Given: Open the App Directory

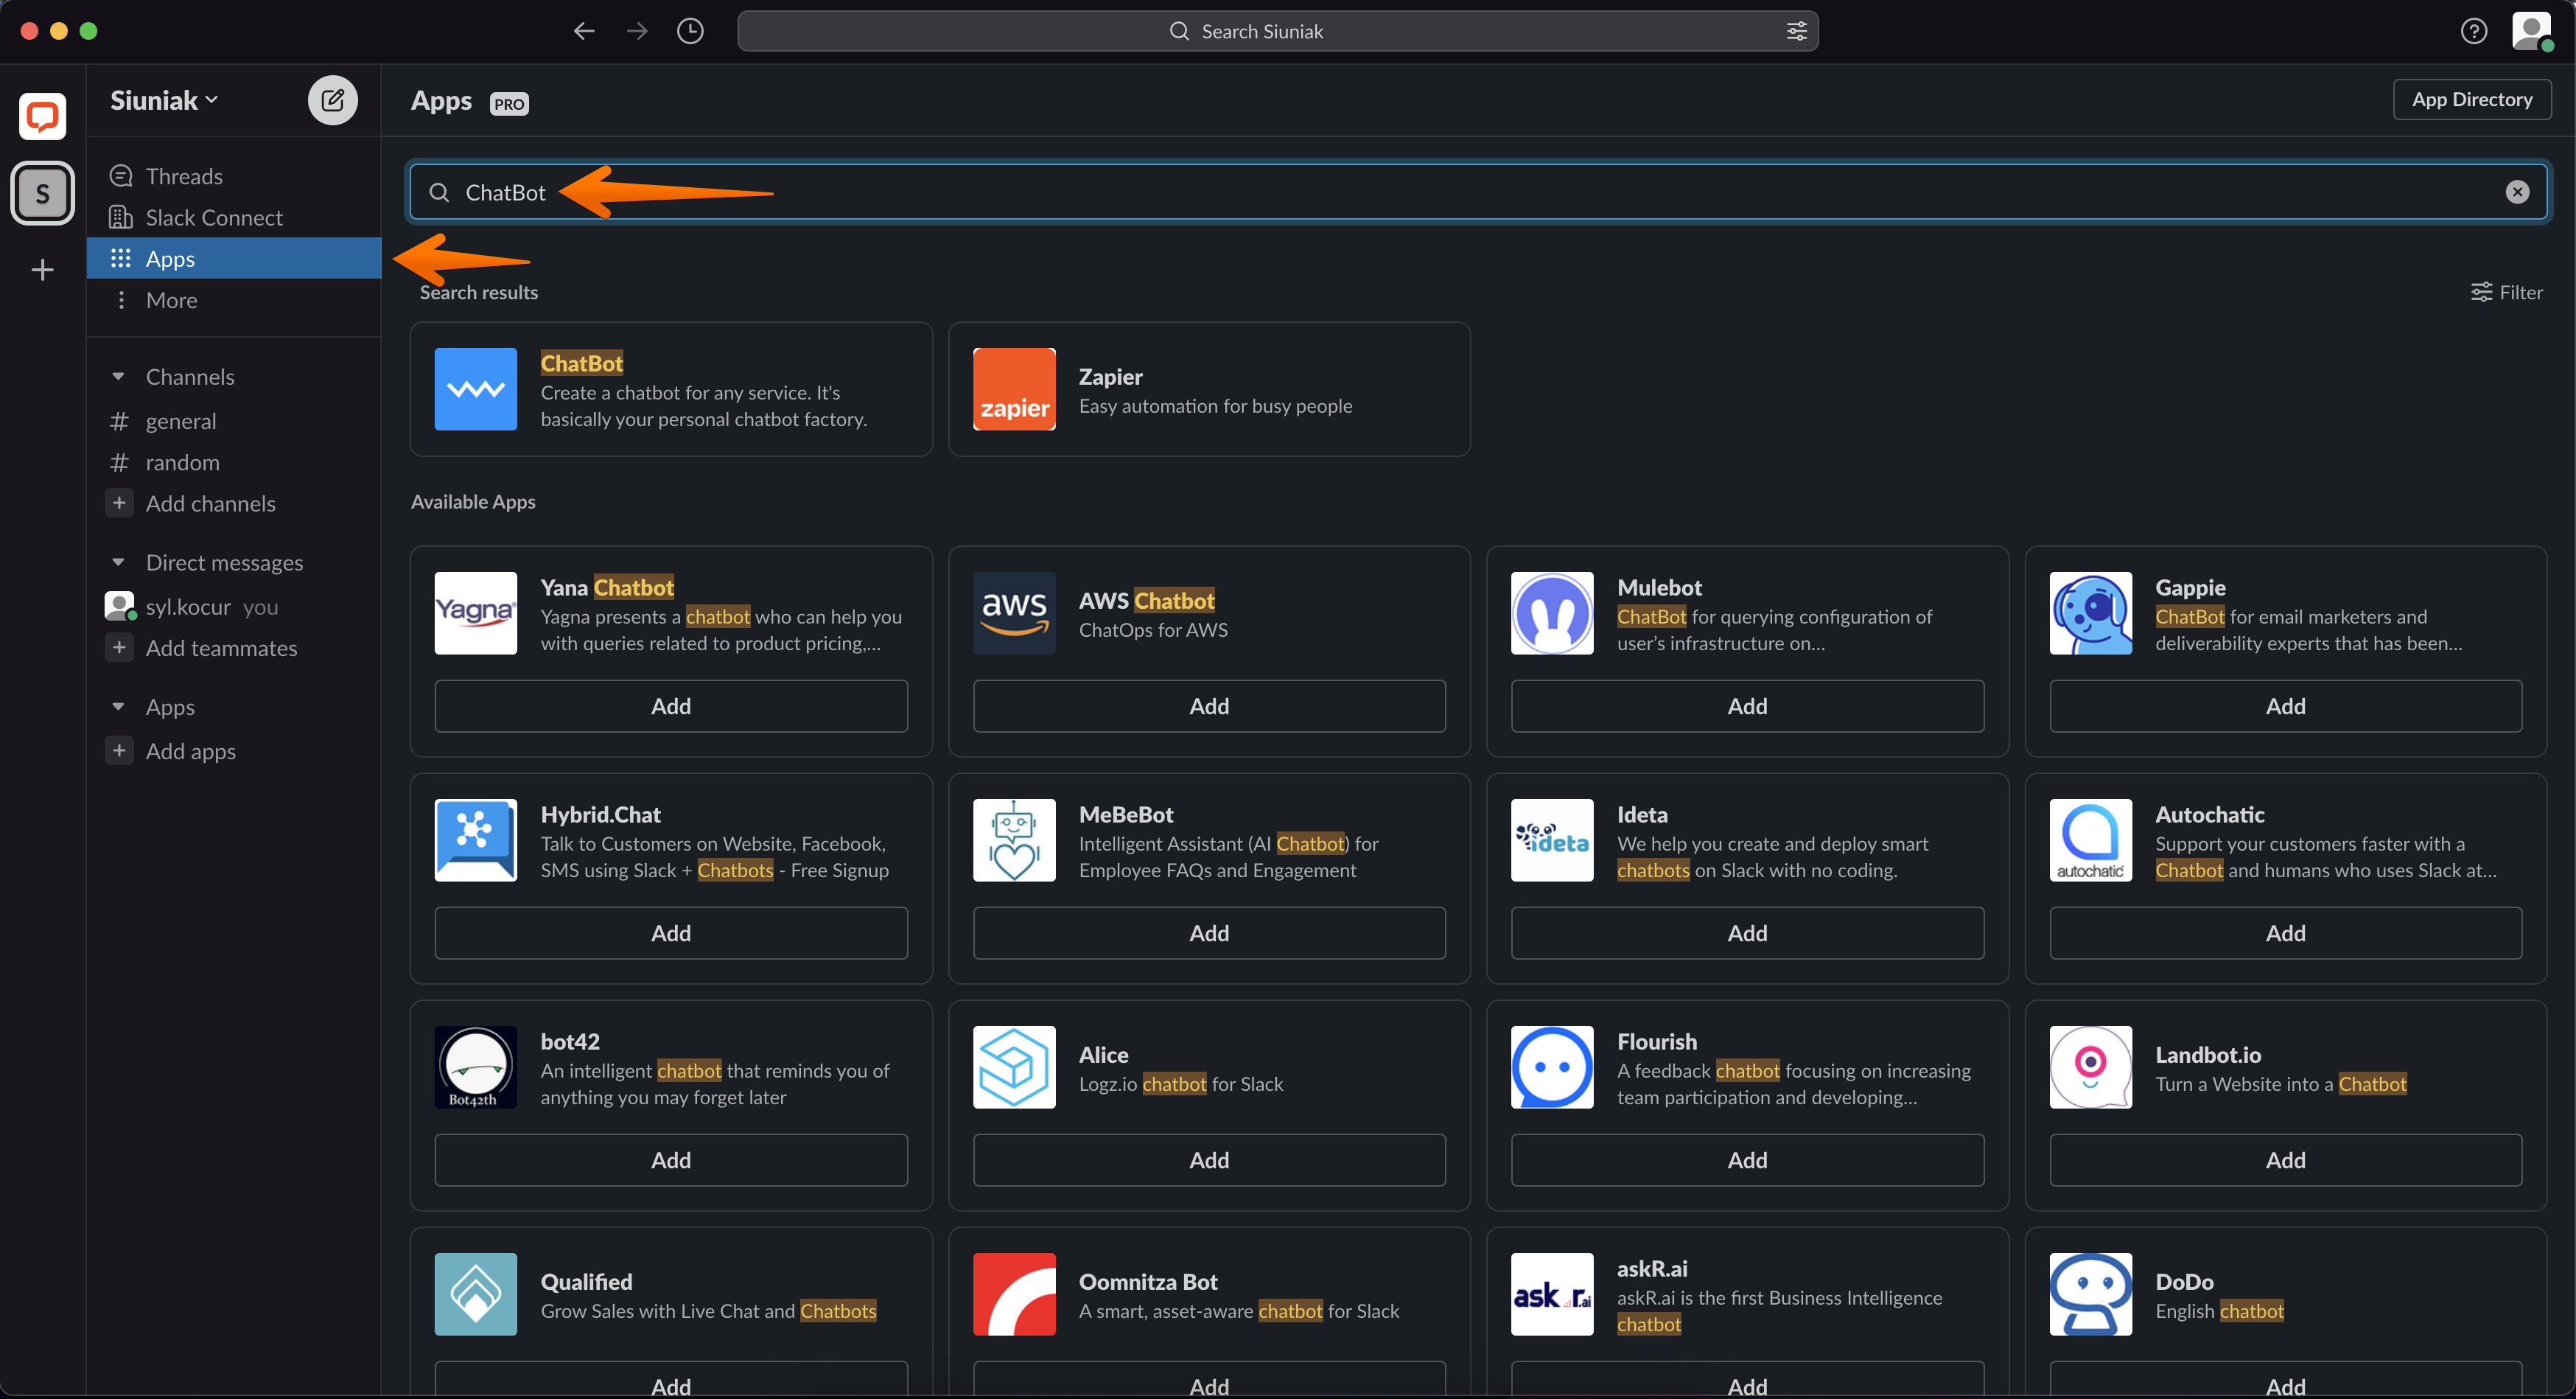Looking at the screenshot, I should (x=2471, y=100).
